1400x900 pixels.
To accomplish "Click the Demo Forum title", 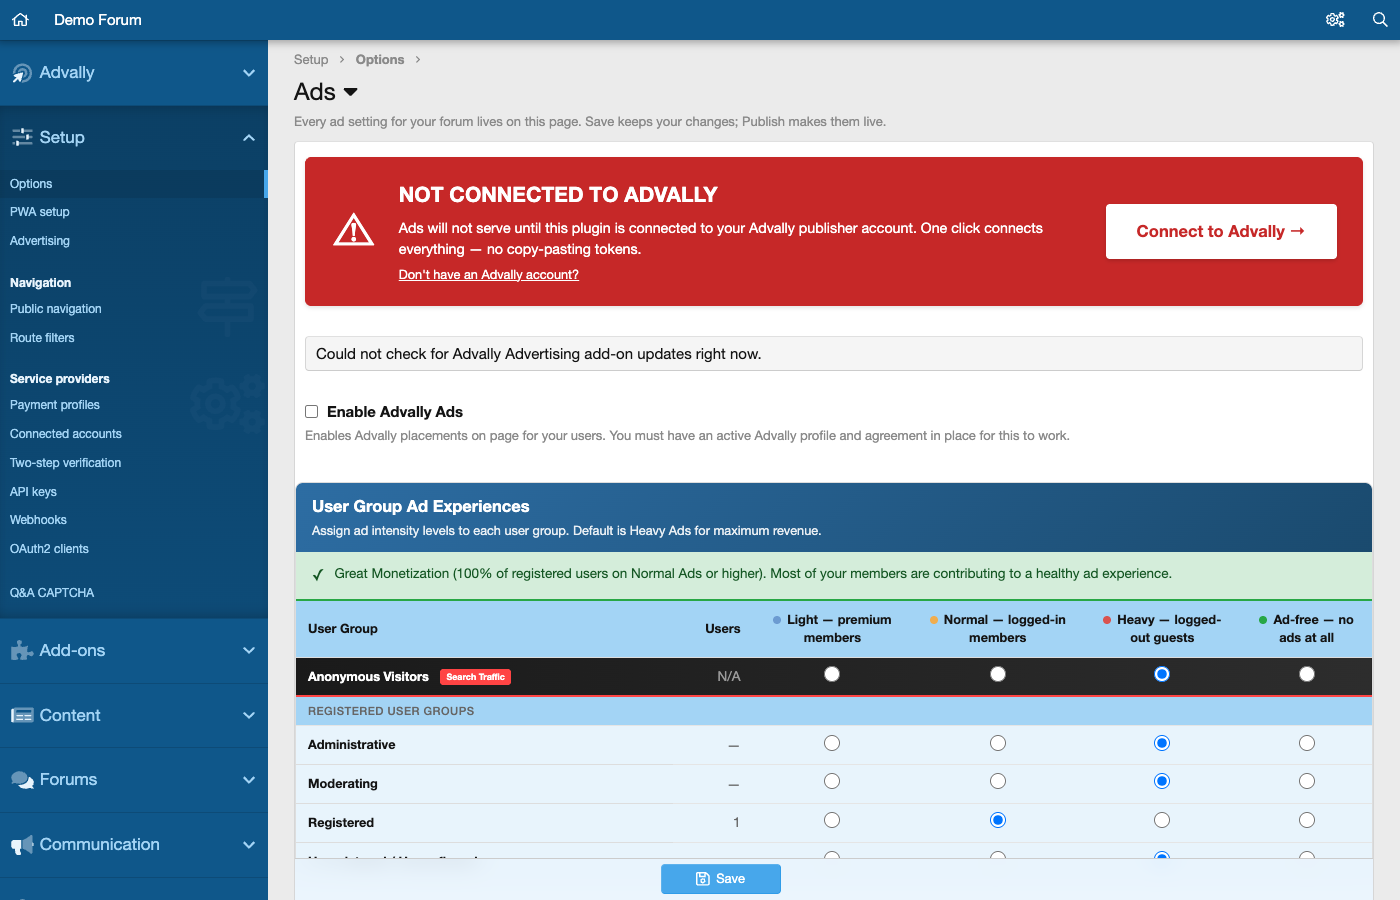I will (98, 20).
